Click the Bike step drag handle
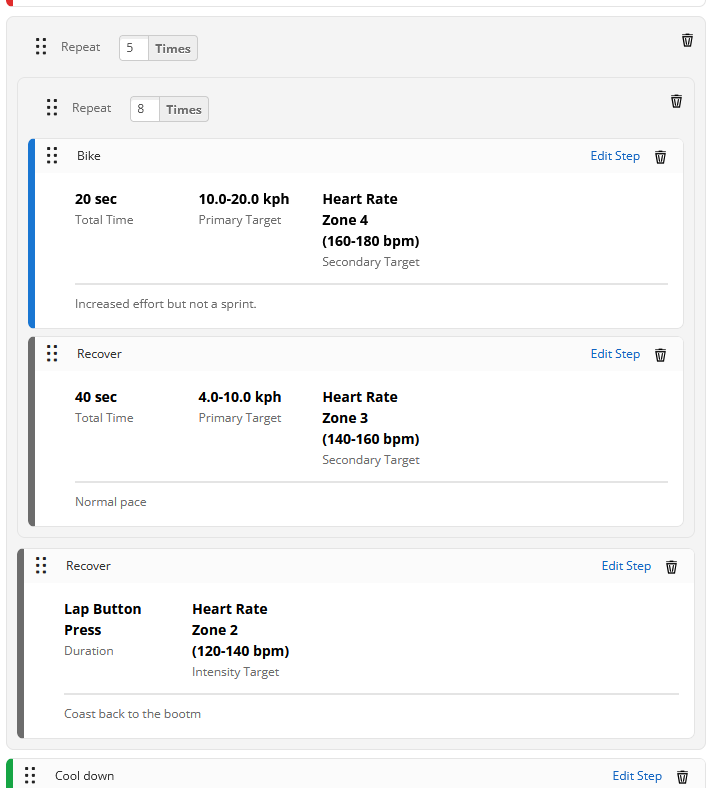The width and height of the screenshot is (710, 788). pos(52,156)
